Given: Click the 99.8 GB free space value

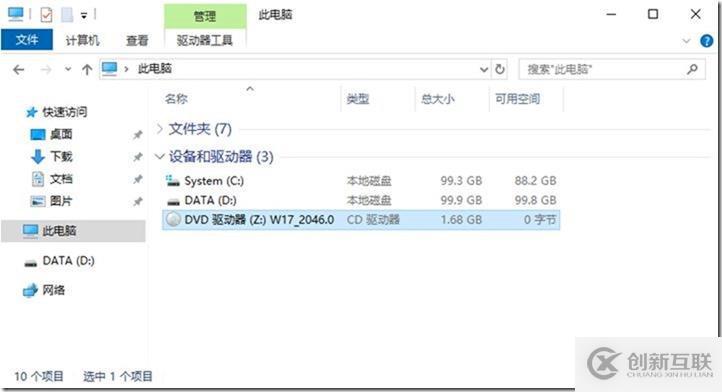Looking at the screenshot, I should pyautogui.click(x=536, y=200).
